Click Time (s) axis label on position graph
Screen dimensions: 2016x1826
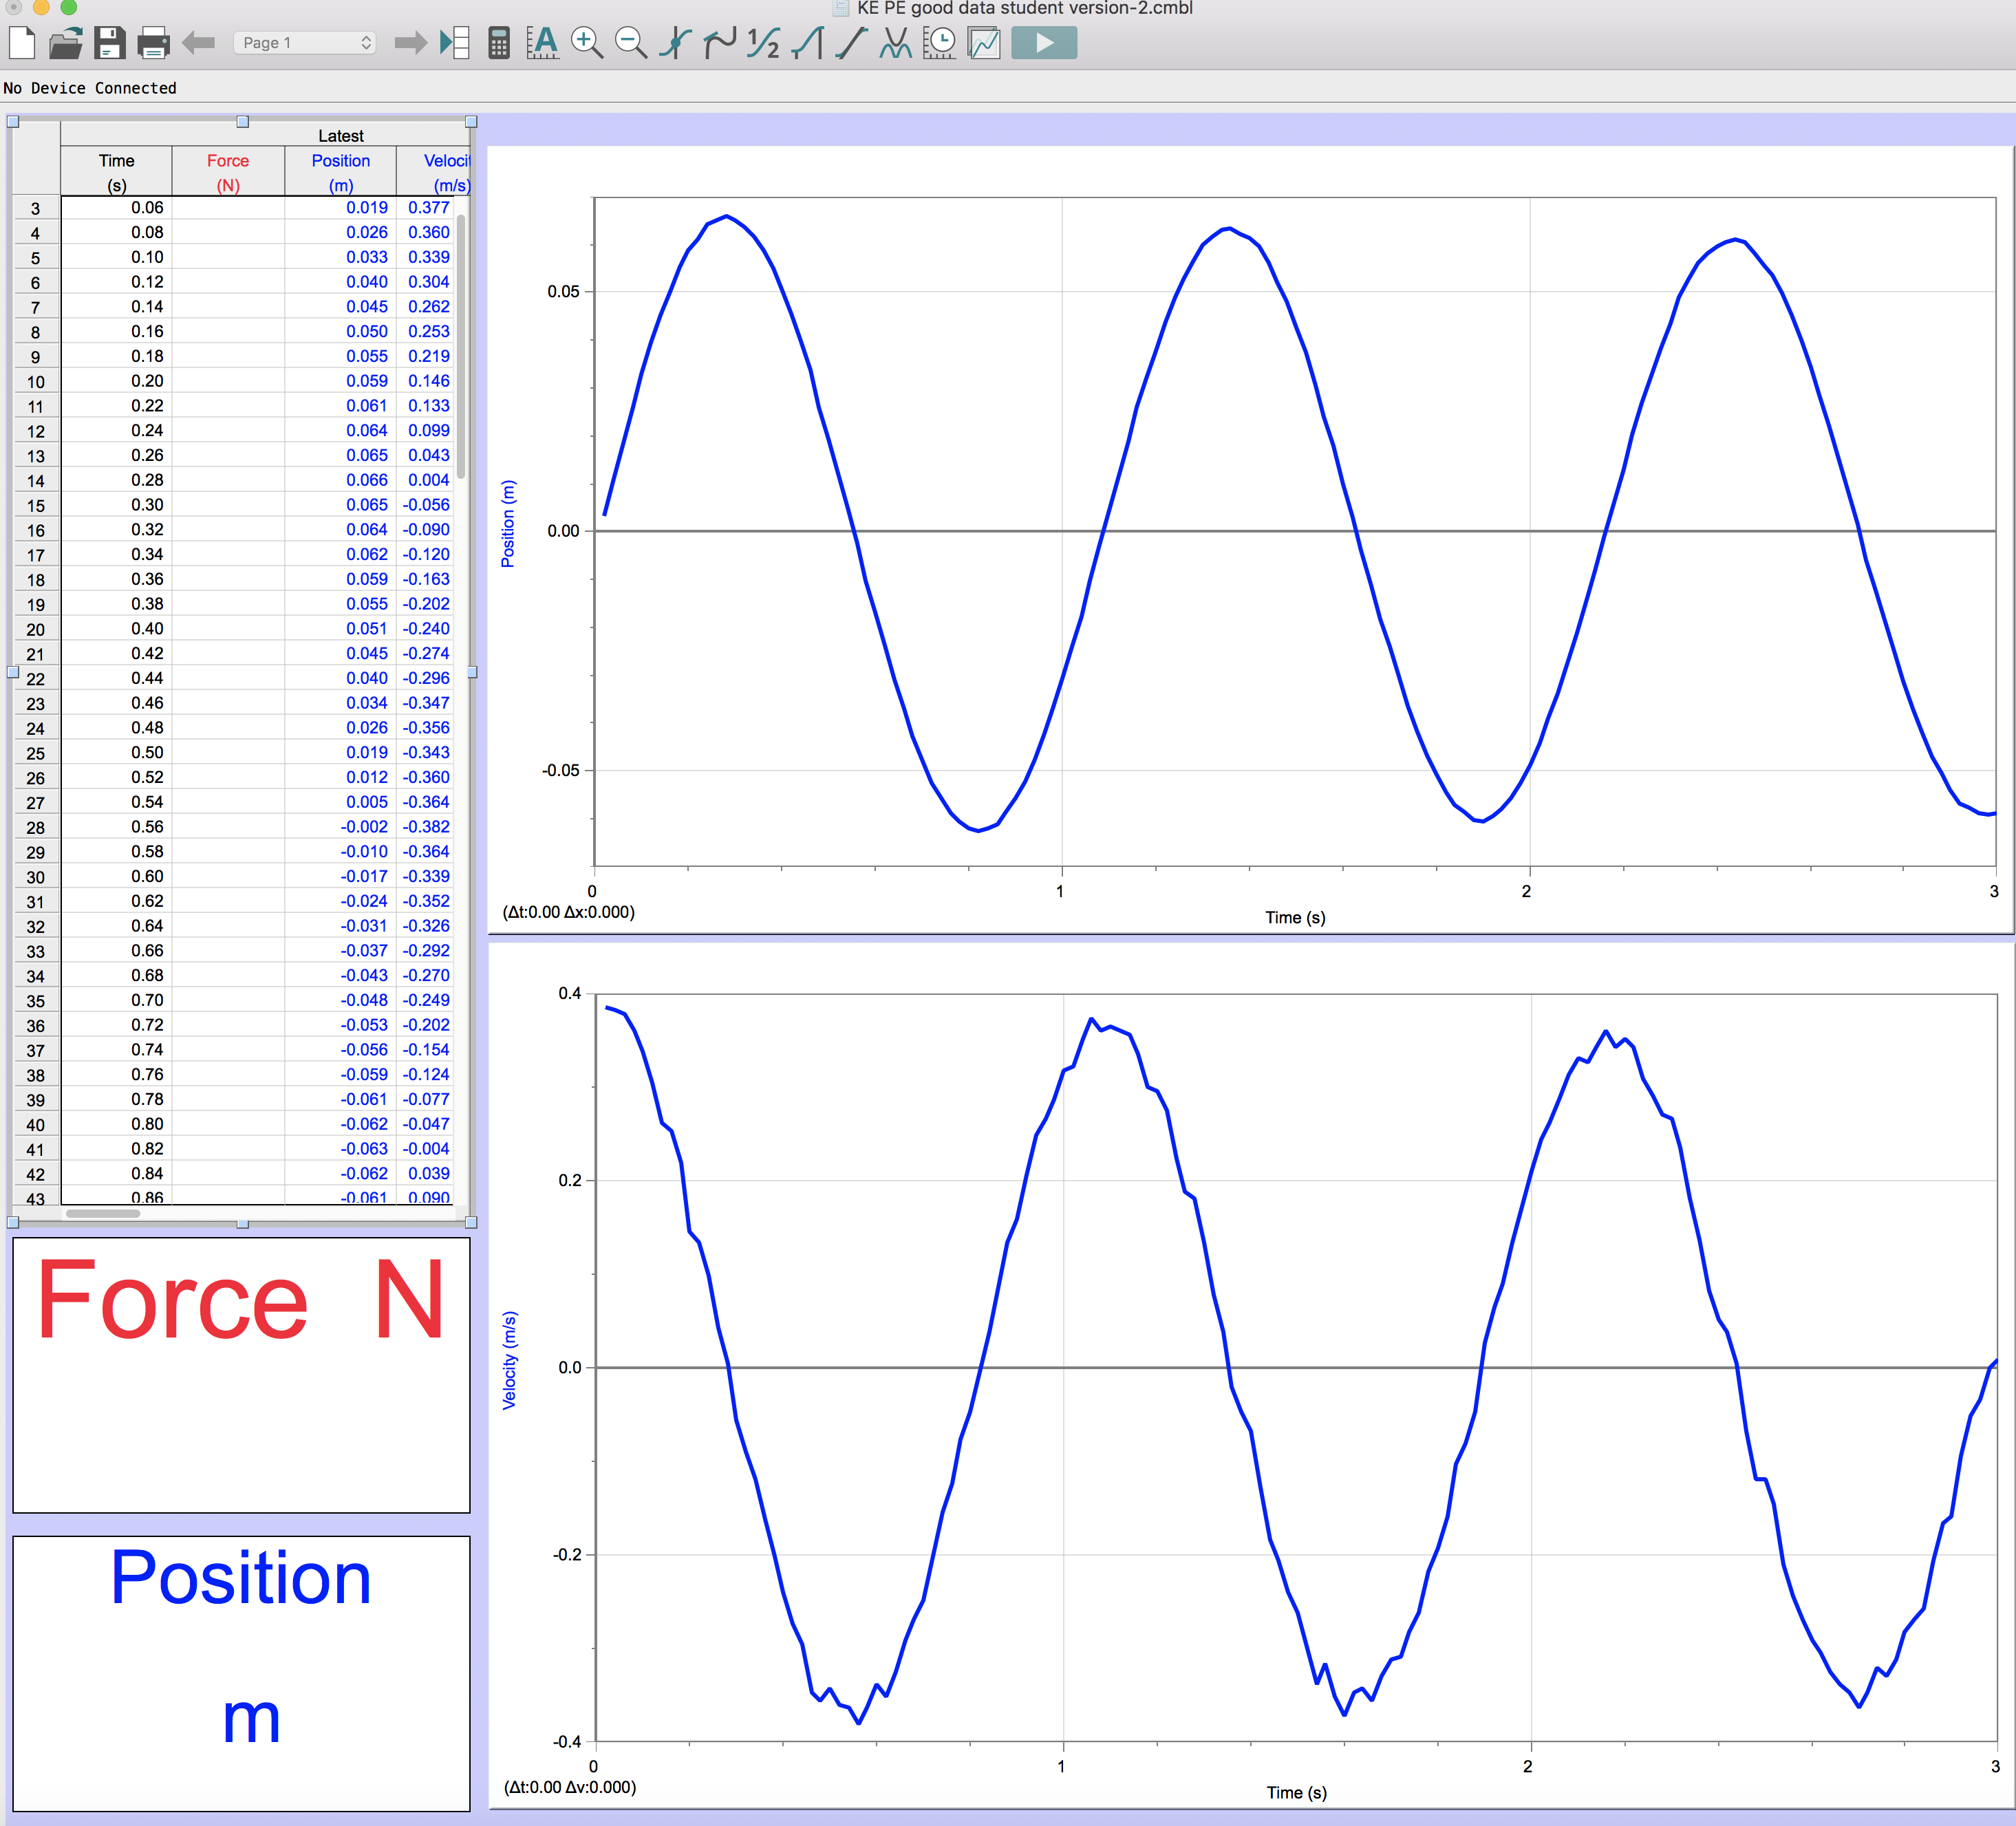(x=1295, y=917)
